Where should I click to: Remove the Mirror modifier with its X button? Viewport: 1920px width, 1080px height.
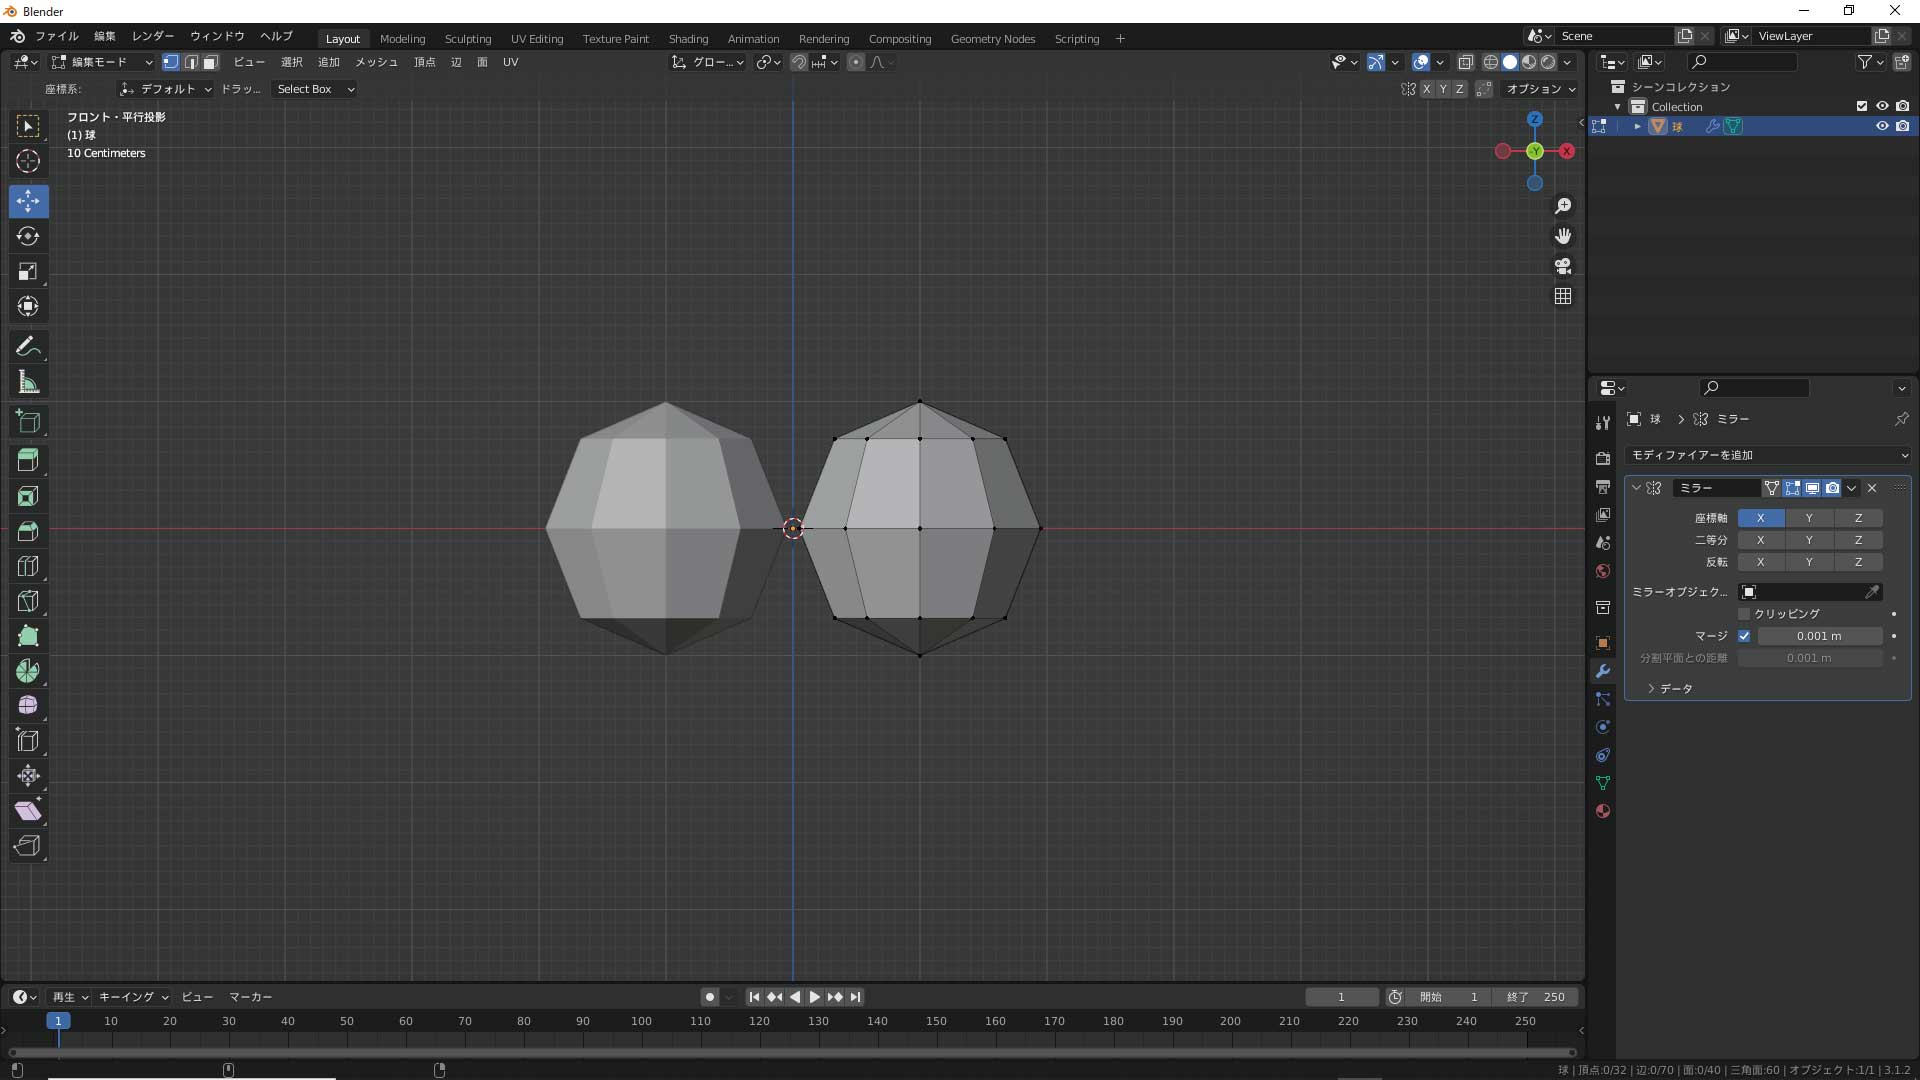pyautogui.click(x=1872, y=488)
